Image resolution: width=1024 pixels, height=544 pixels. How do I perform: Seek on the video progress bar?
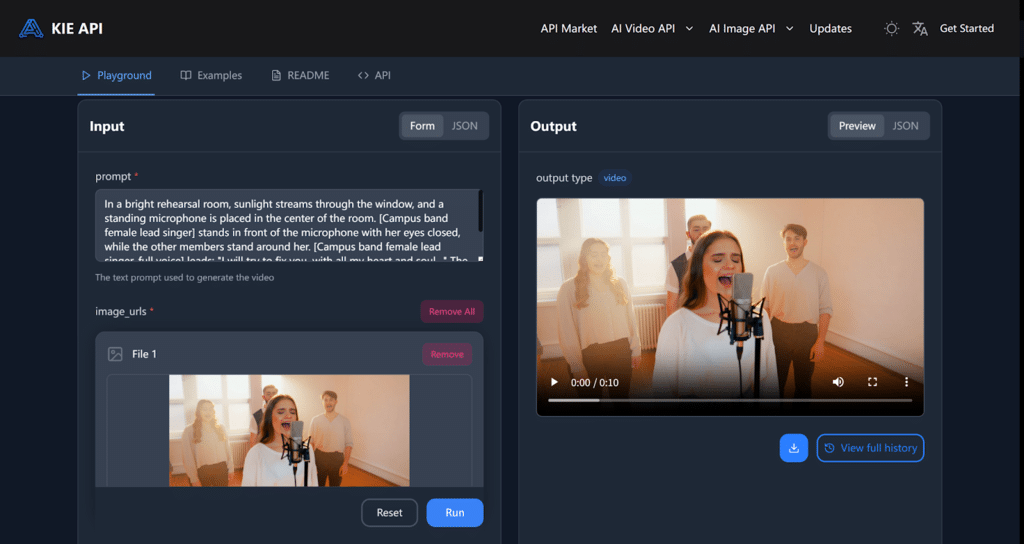(730, 400)
